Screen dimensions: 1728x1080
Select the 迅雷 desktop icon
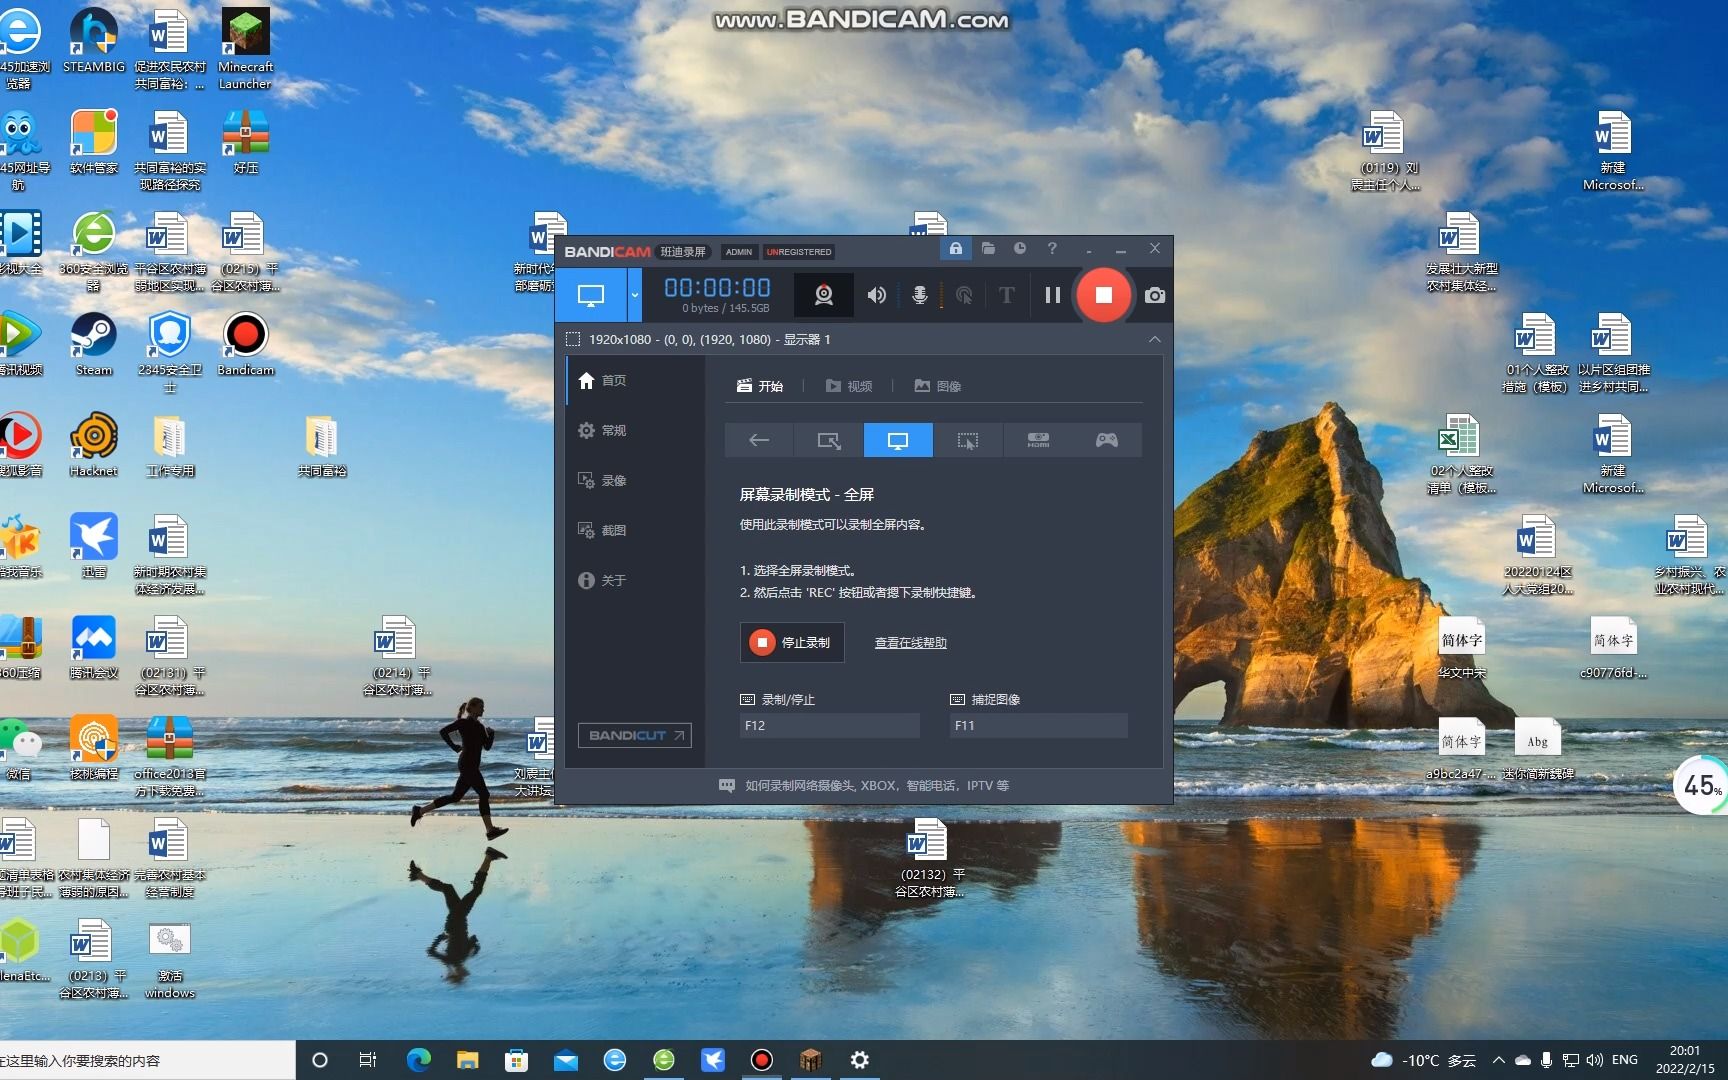tap(94, 546)
